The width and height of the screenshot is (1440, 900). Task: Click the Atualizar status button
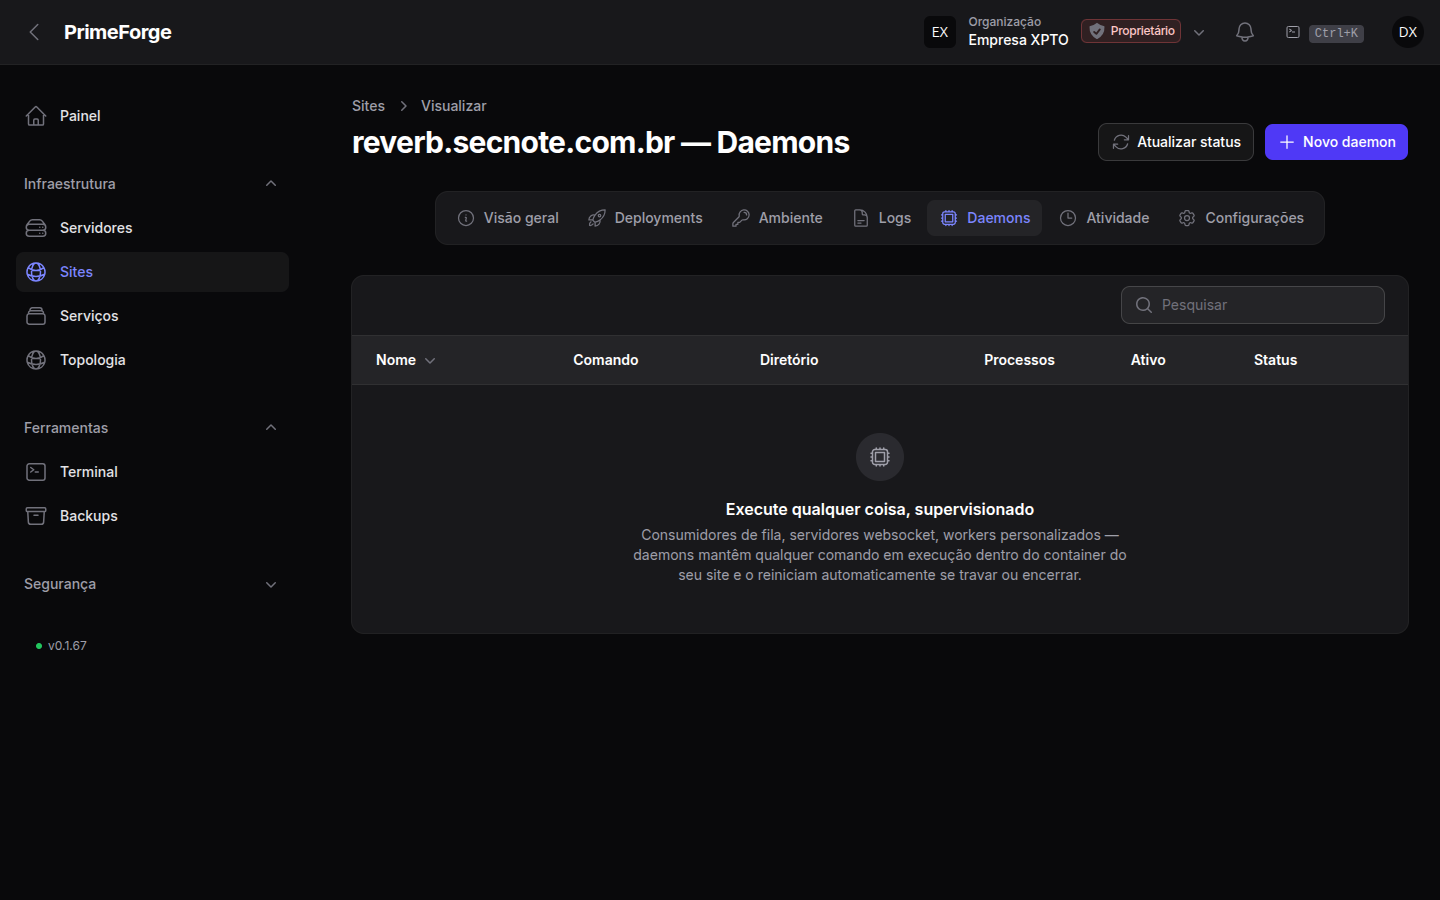1176,142
